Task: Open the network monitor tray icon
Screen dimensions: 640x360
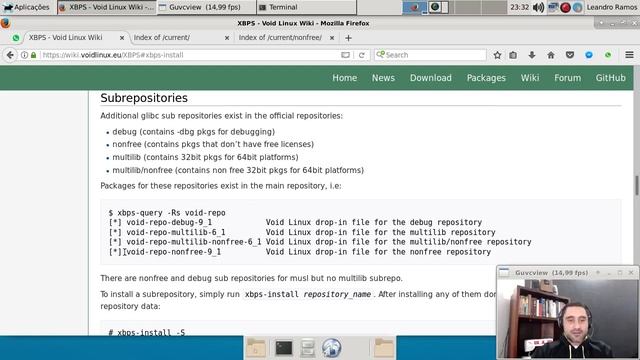Action: click(x=553, y=7)
